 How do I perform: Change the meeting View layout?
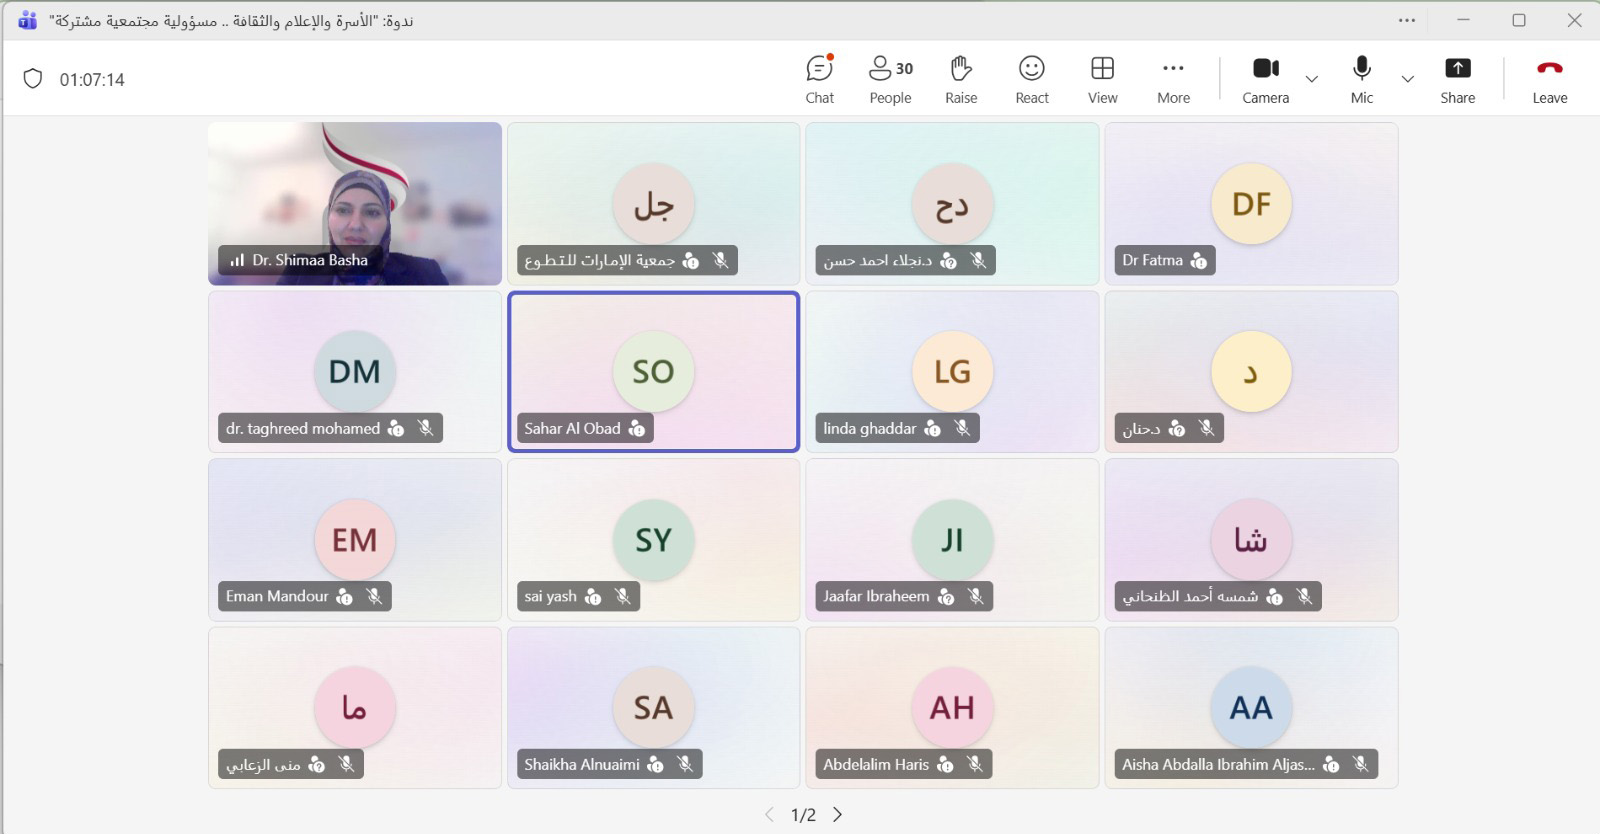(x=1102, y=79)
